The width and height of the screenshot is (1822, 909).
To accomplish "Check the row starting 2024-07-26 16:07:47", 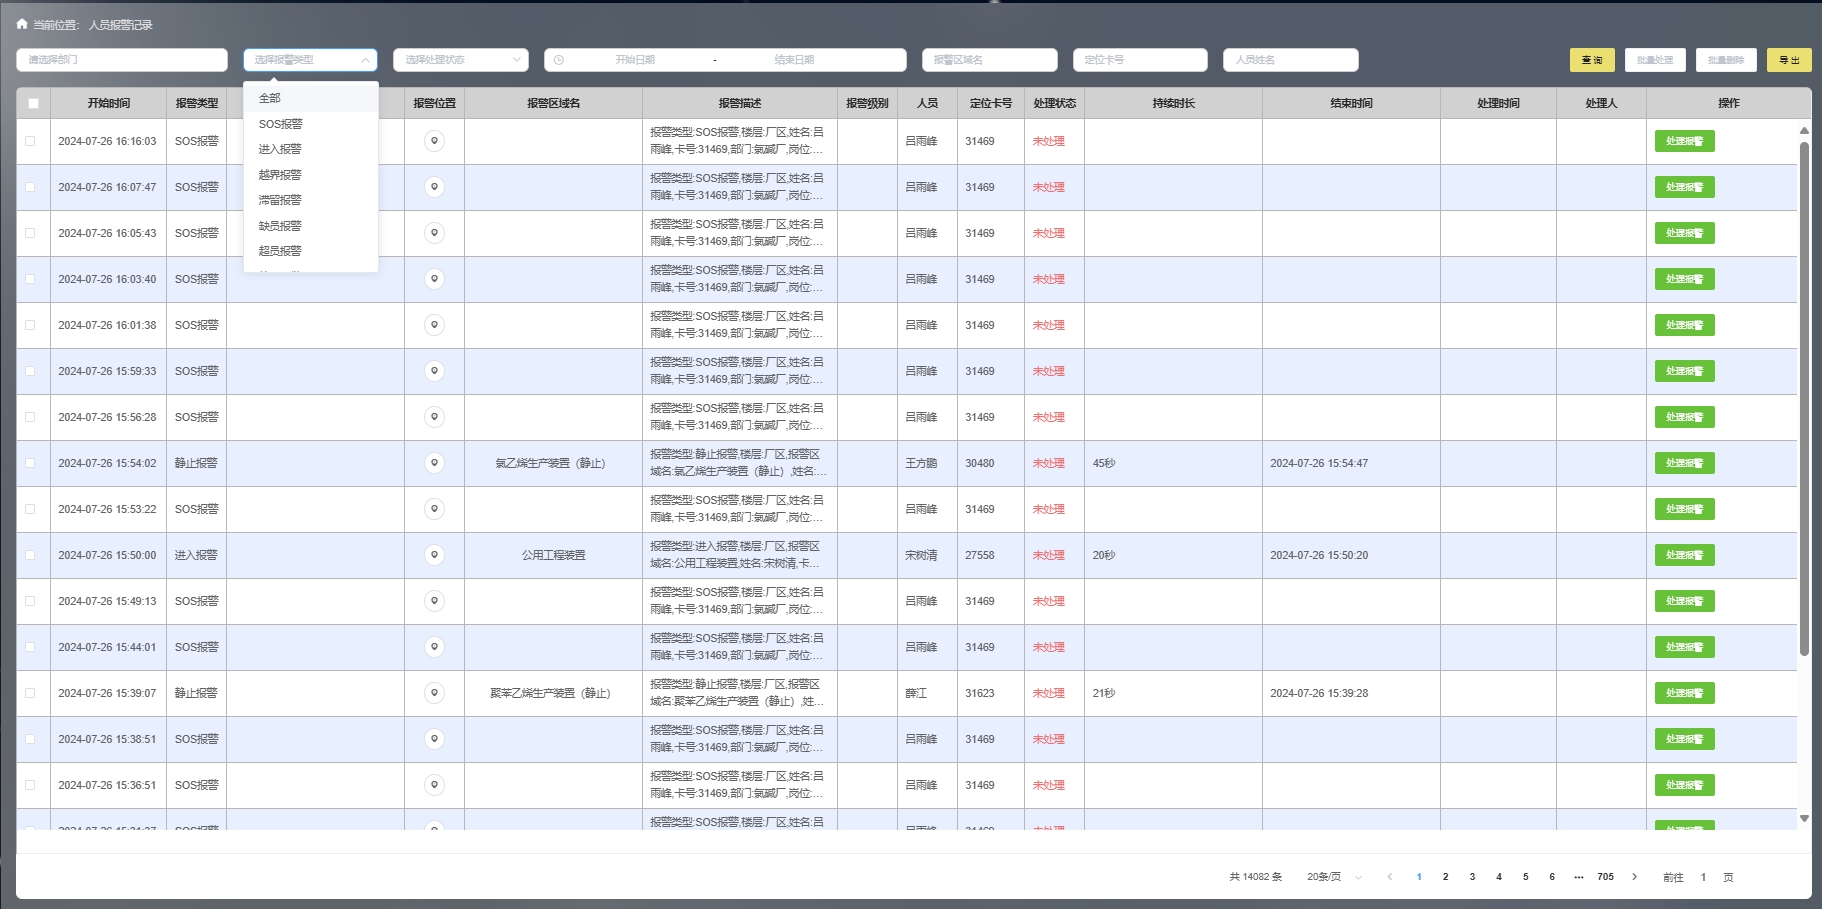I will click(x=30, y=187).
